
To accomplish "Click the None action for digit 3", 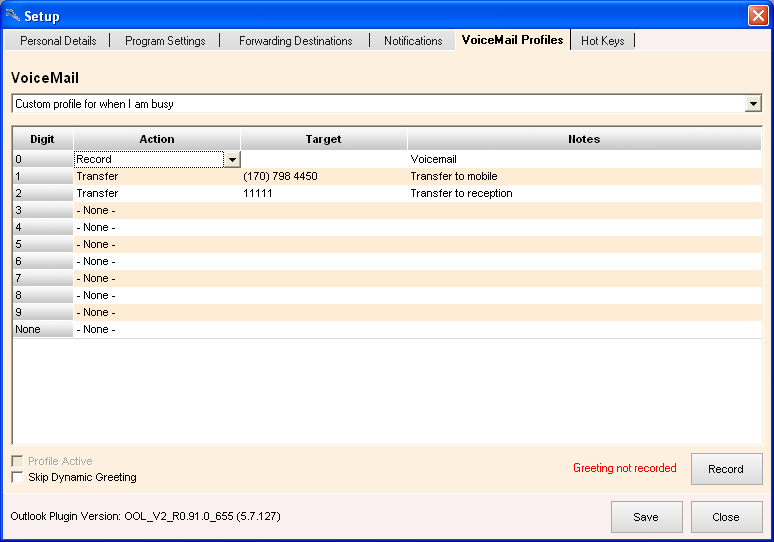I will [x=157, y=210].
